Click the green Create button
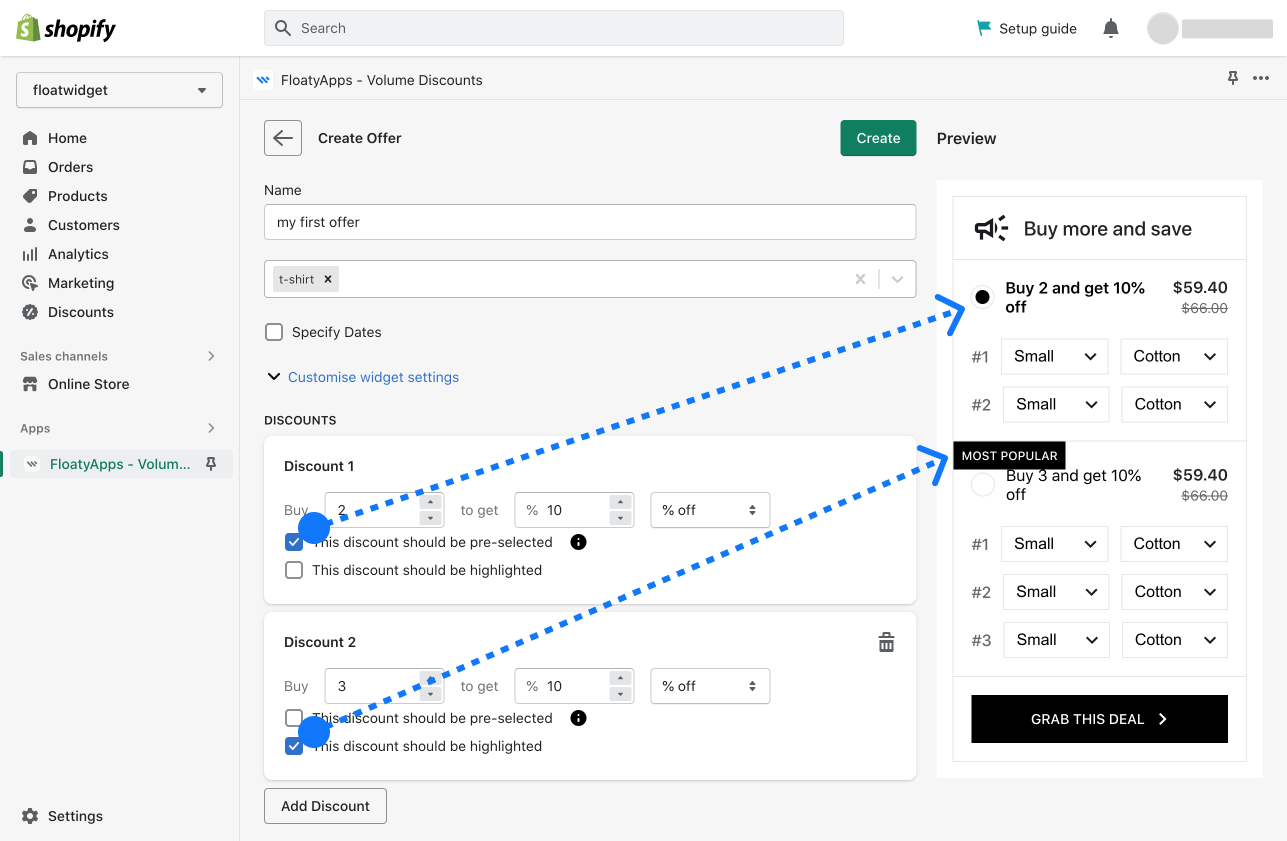 tap(878, 138)
